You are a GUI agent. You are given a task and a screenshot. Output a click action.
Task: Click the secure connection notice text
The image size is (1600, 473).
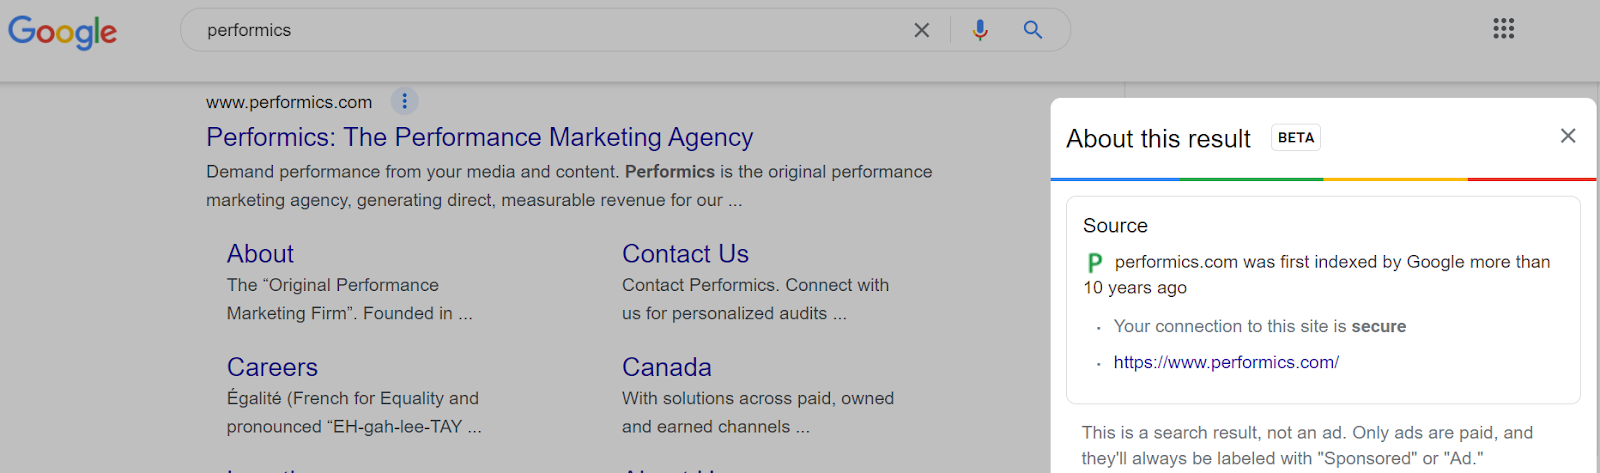pyautogui.click(x=1260, y=326)
